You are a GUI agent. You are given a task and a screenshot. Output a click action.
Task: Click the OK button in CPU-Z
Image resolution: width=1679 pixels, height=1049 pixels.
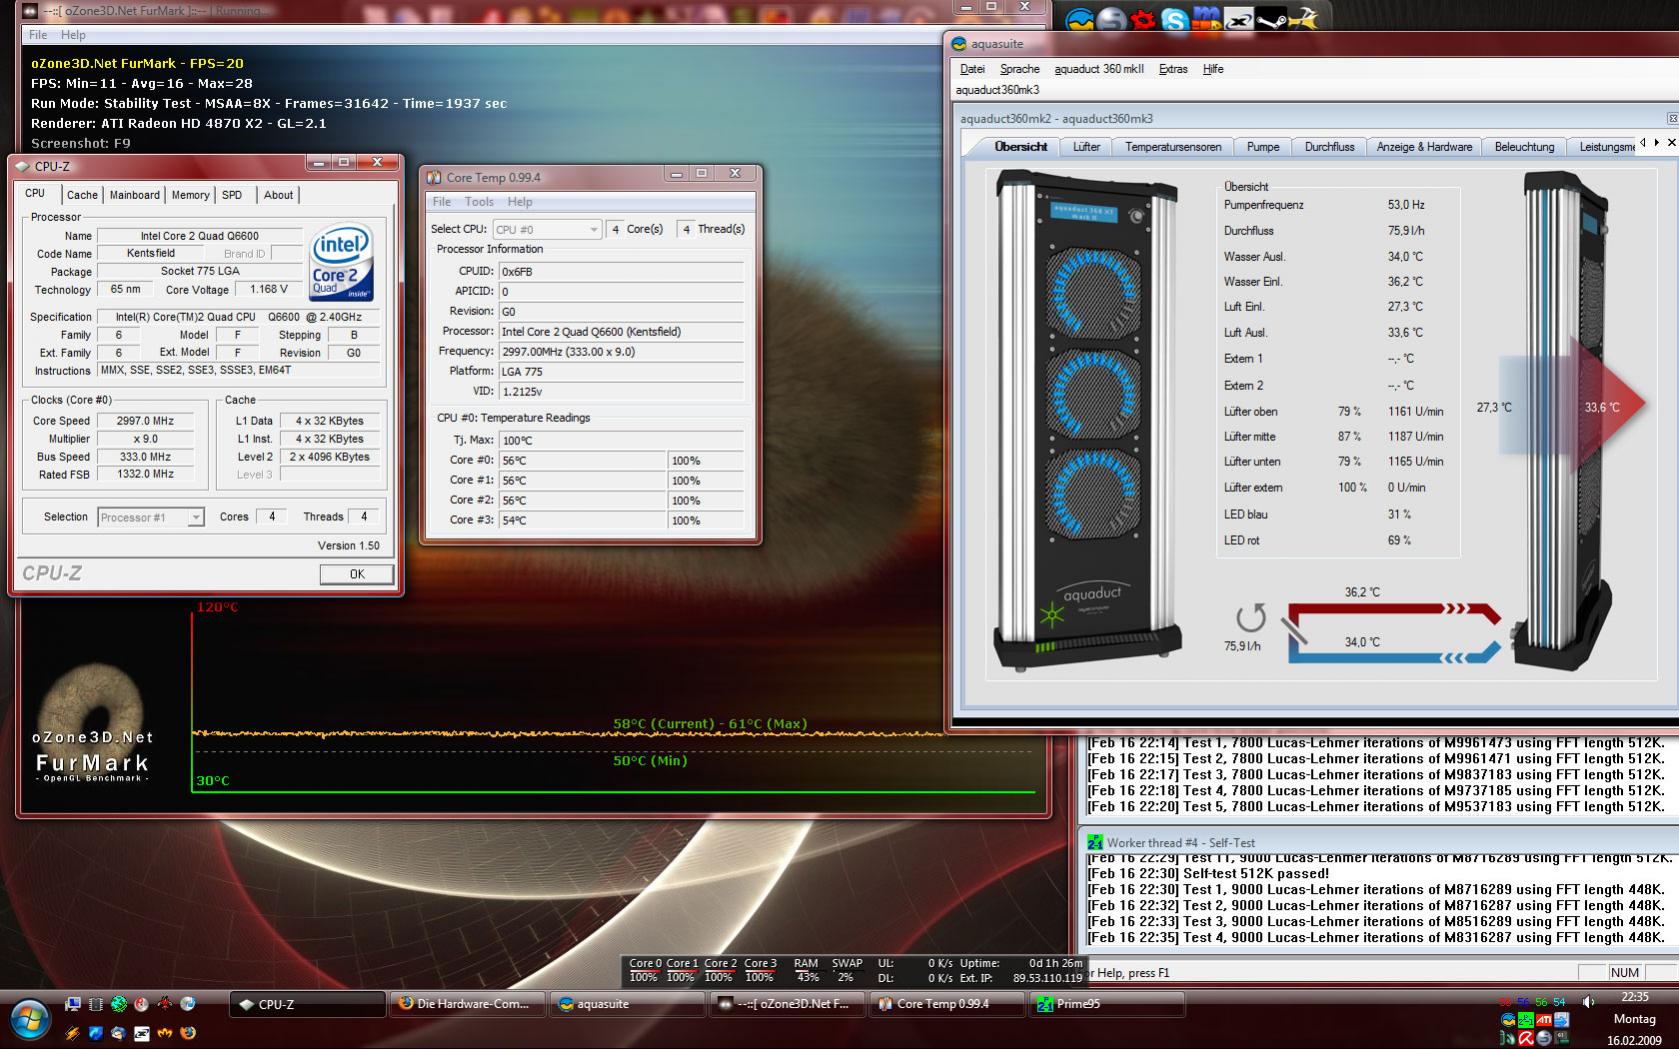point(357,574)
